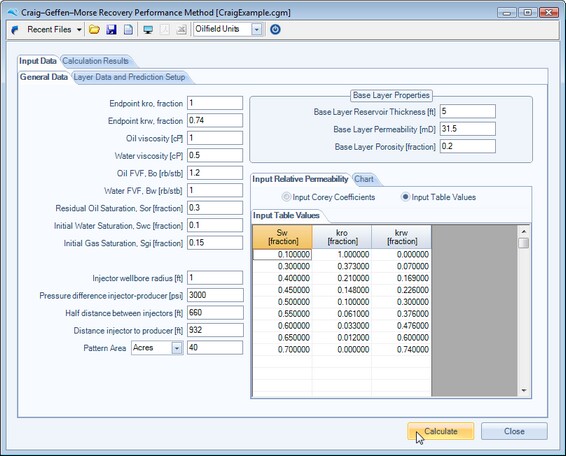Expand the Oilfield Units combo box
566x456 pixels.
257,30
